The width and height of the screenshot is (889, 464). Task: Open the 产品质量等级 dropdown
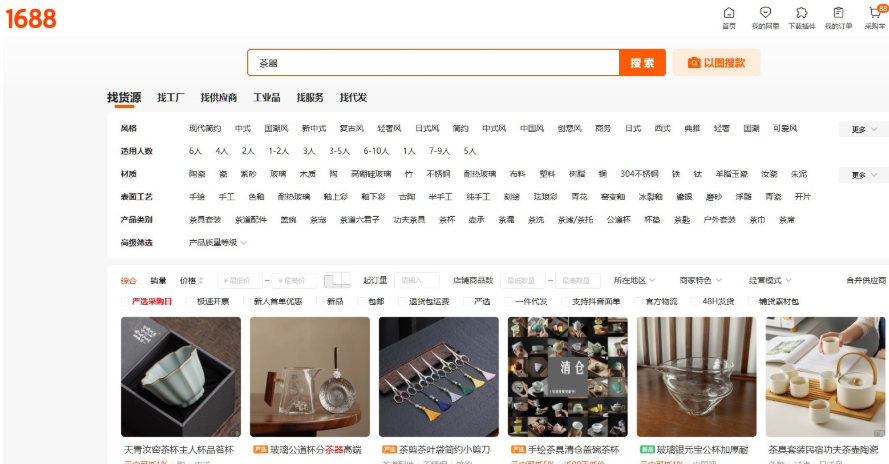tap(218, 243)
